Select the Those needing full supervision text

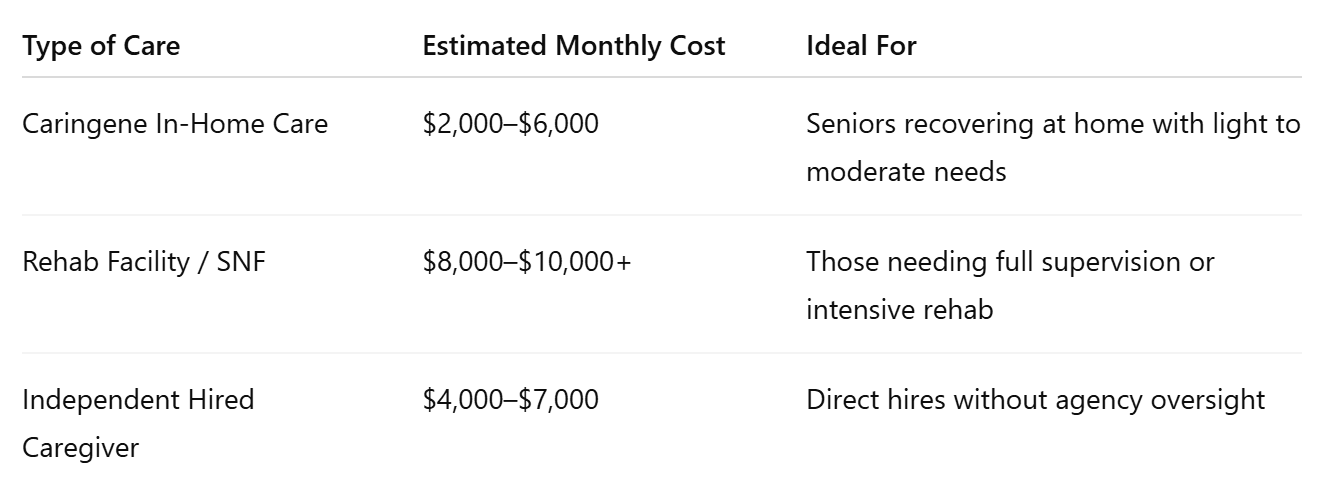tap(1010, 263)
